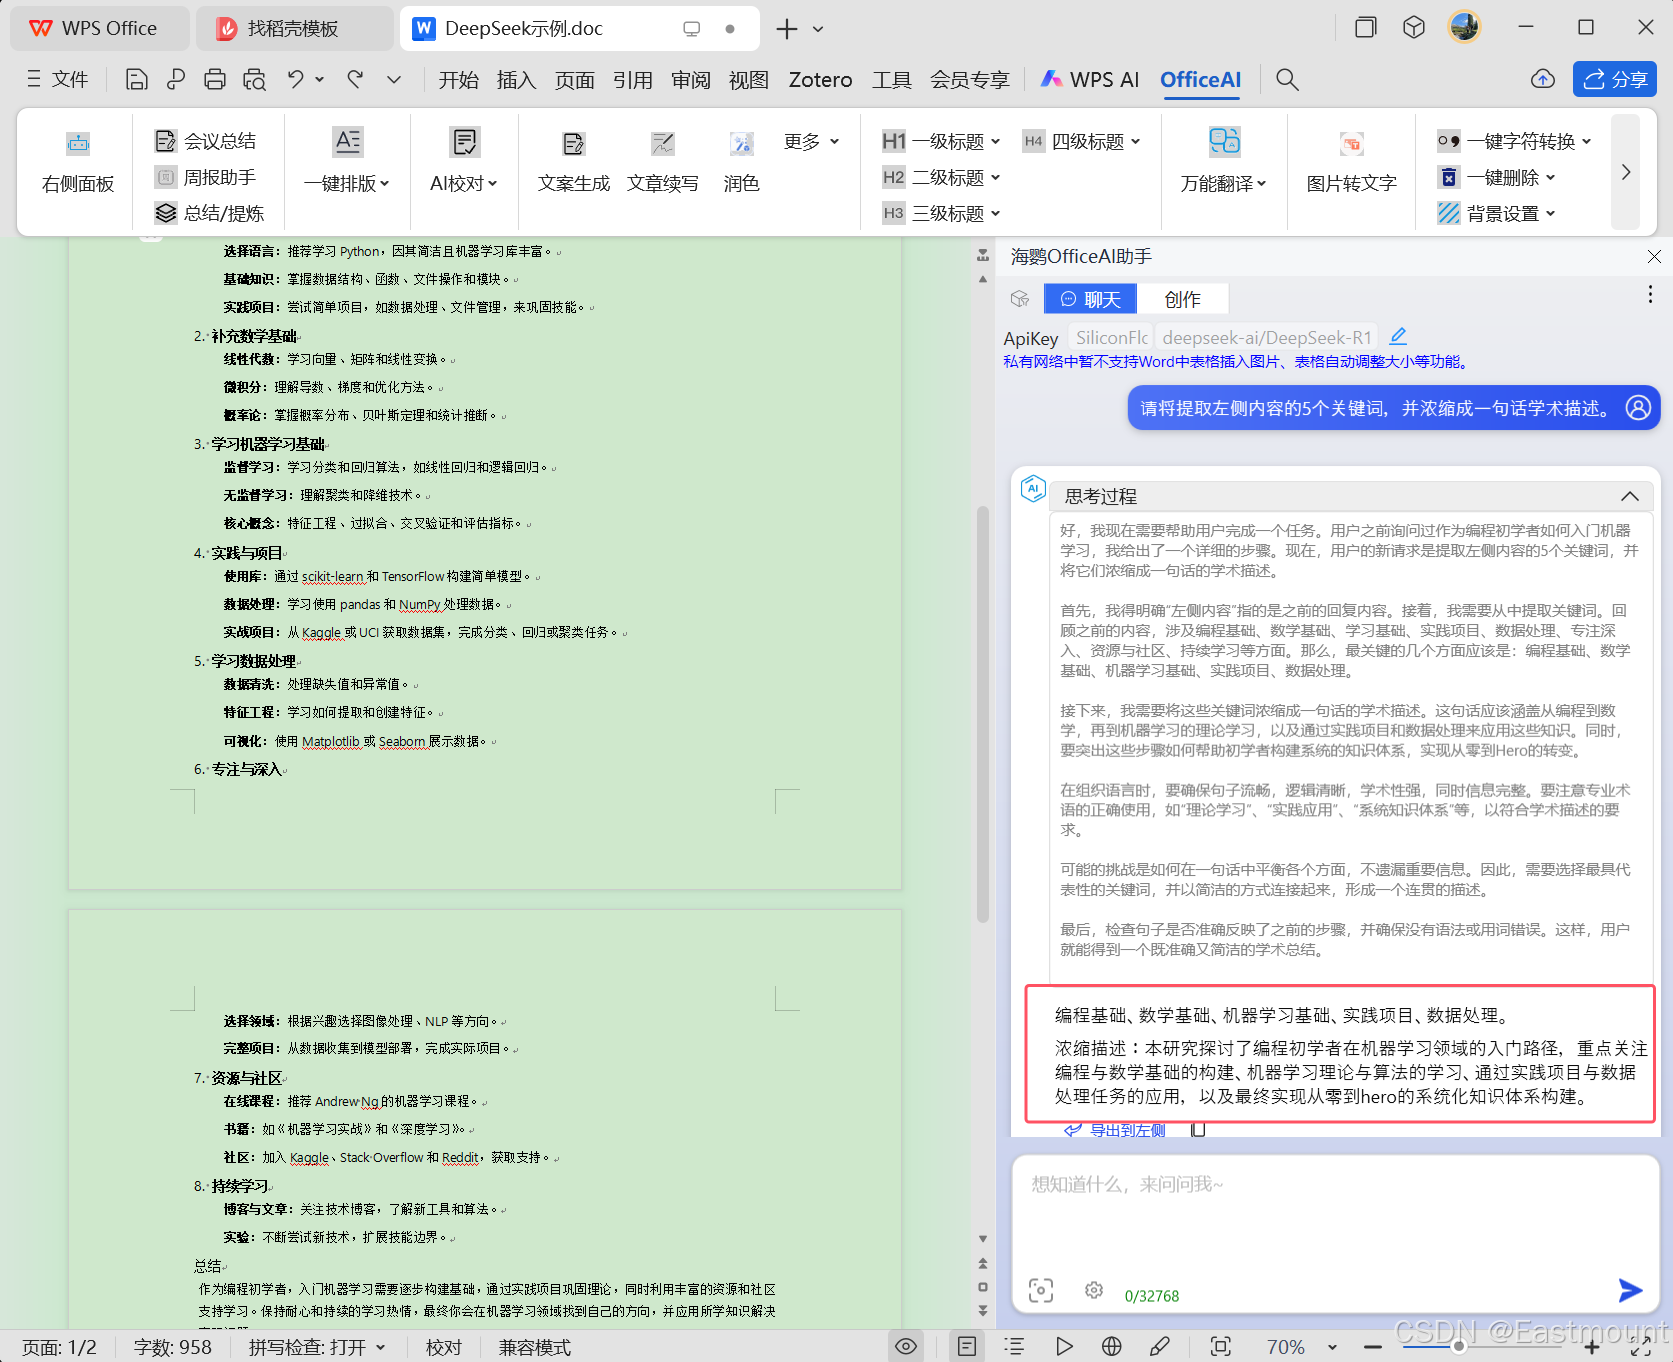Switch to the 审阅 ribbon tab

point(690,80)
